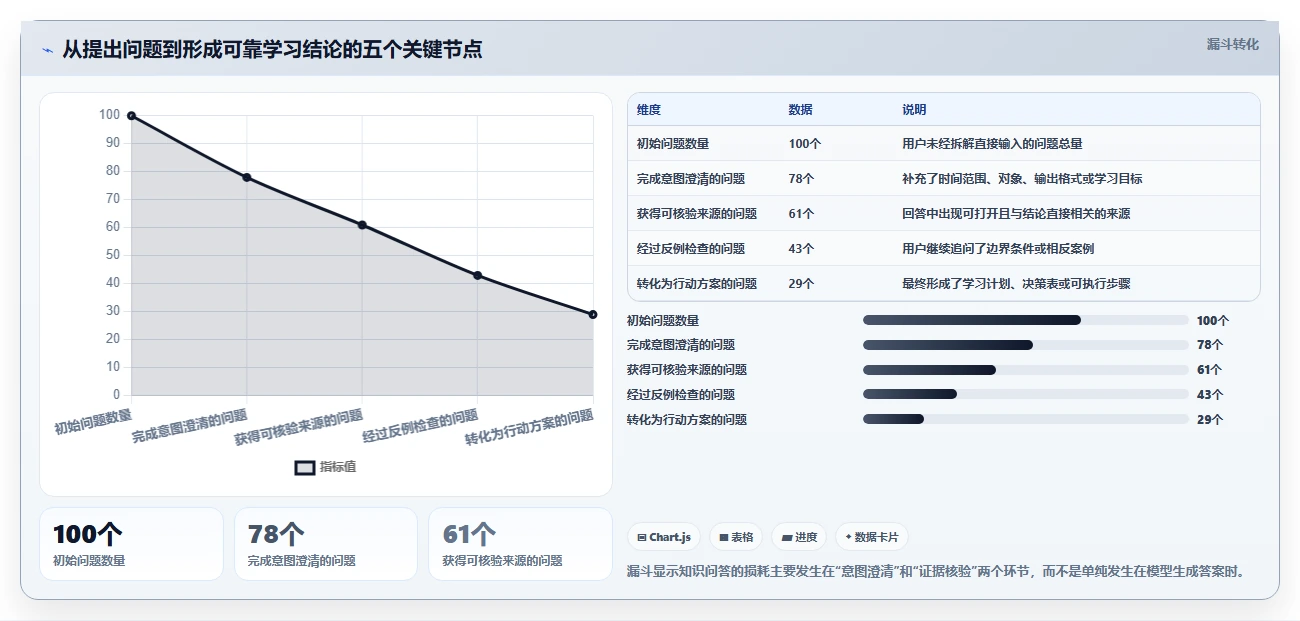Click the summary sentence about 漏斗 at the bottom
Screen dimensions: 1300x621
coord(938,572)
